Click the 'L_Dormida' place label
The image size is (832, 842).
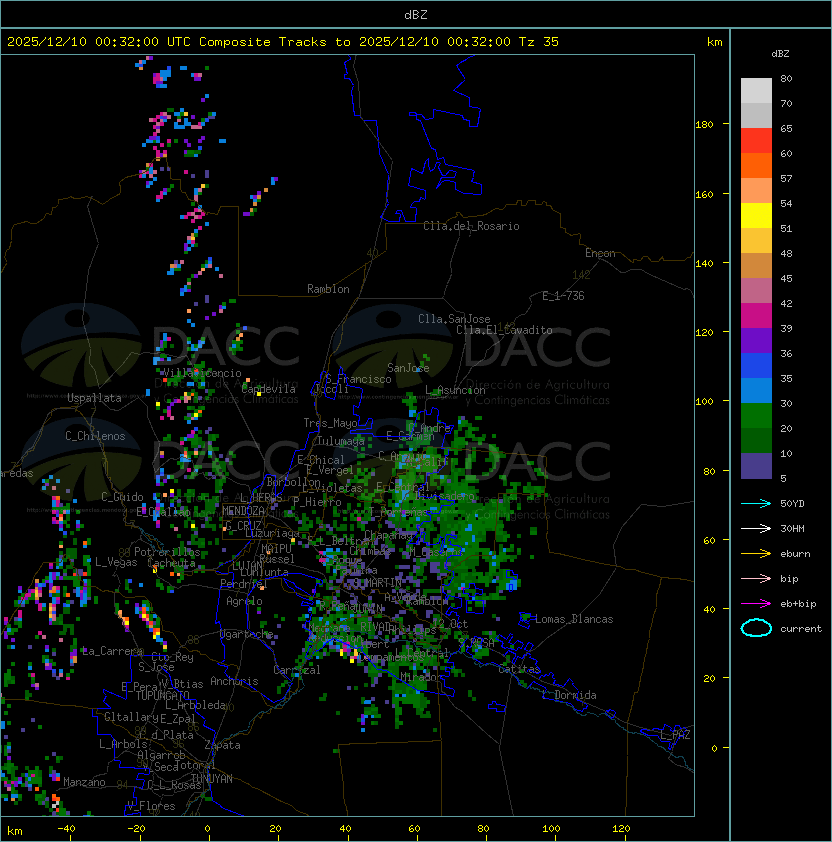tap(569, 695)
